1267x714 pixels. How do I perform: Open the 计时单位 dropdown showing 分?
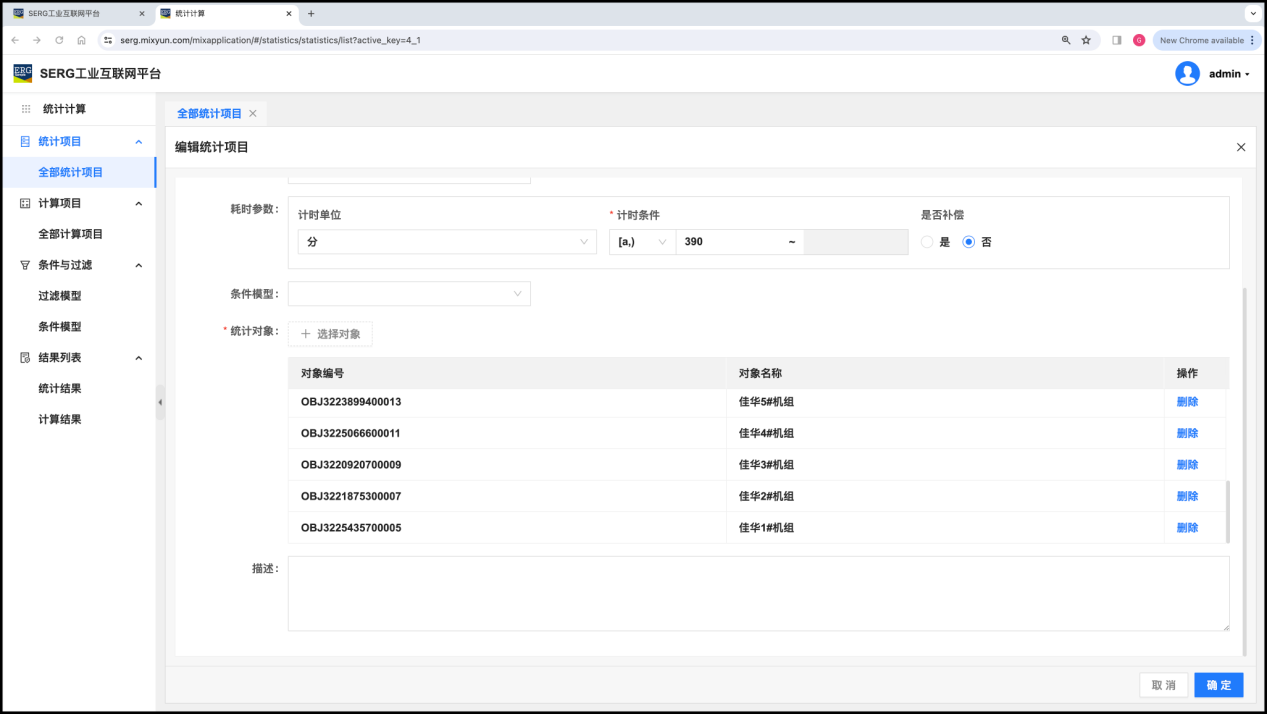pos(446,242)
